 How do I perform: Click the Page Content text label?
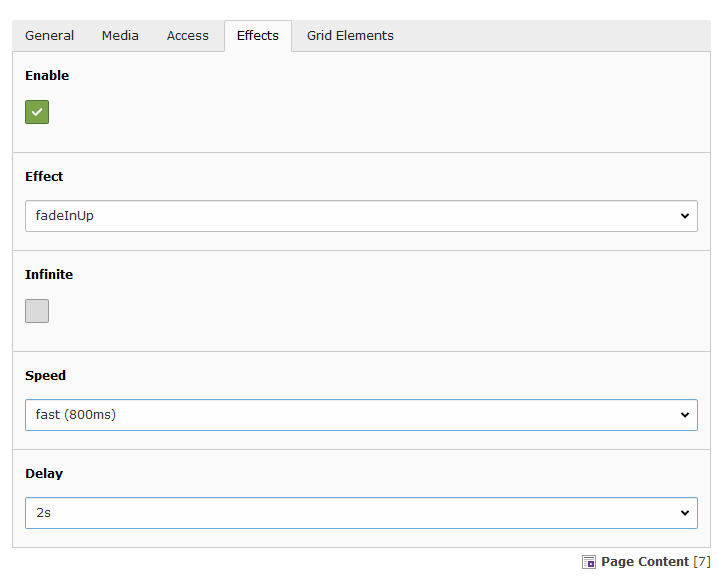pos(644,562)
